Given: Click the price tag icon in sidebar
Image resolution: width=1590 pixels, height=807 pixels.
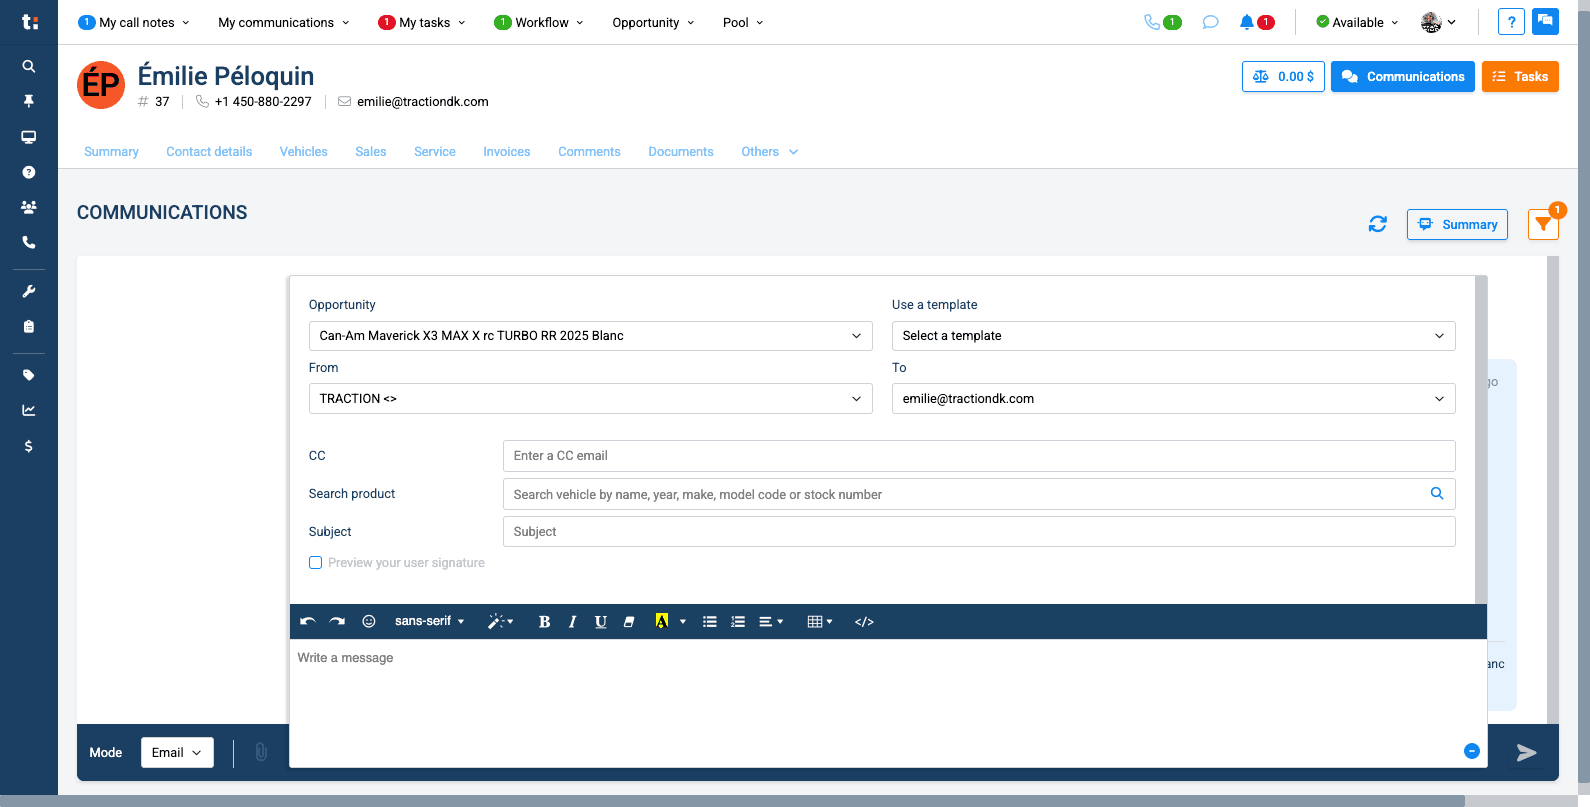Looking at the screenshot, I should (x=29, y=375).
